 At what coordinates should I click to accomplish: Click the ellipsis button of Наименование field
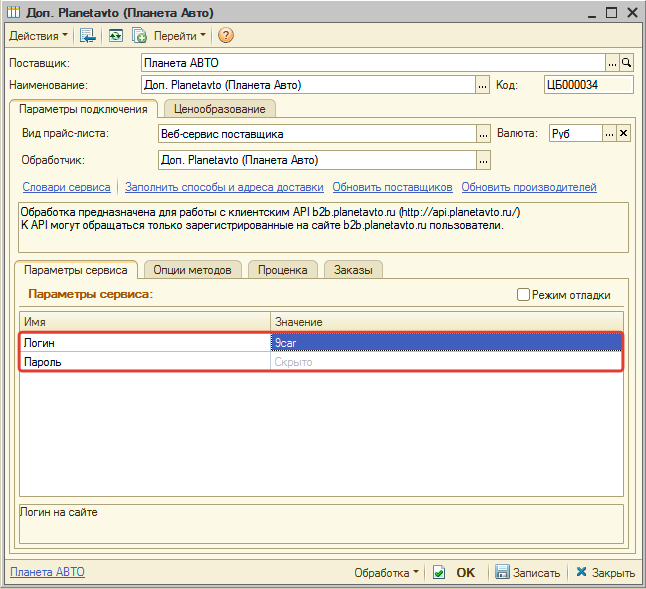tap(482, 85)
